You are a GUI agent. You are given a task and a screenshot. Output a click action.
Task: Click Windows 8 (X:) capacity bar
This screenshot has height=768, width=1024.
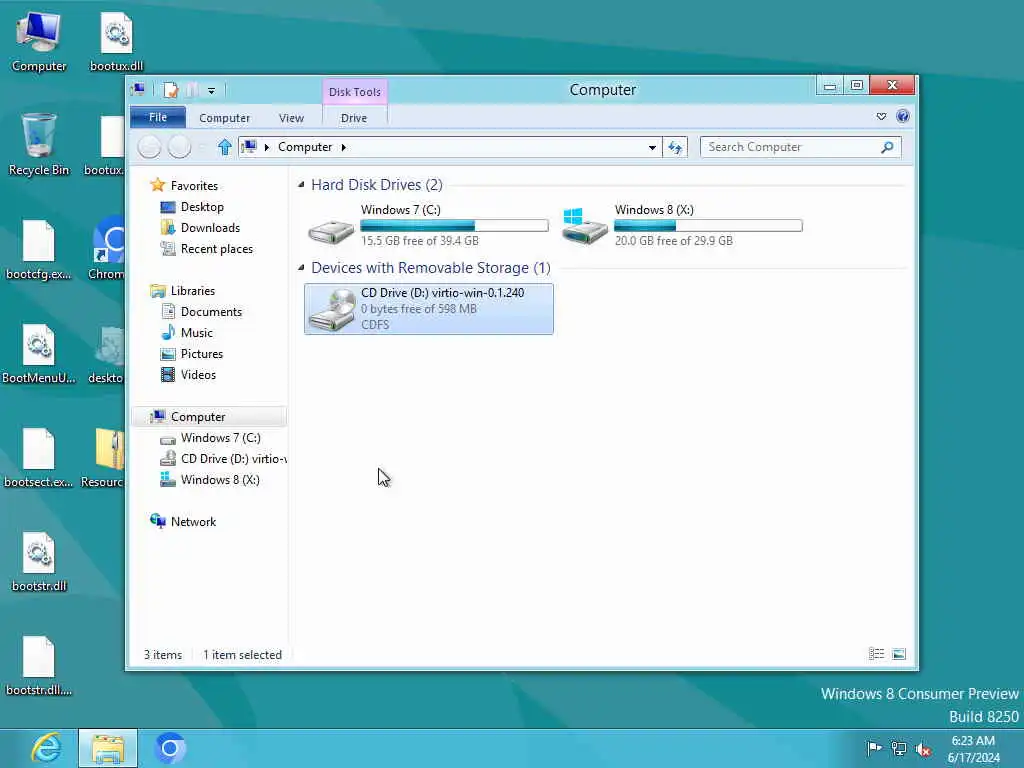pyautogui.click(x=708, y=226)
